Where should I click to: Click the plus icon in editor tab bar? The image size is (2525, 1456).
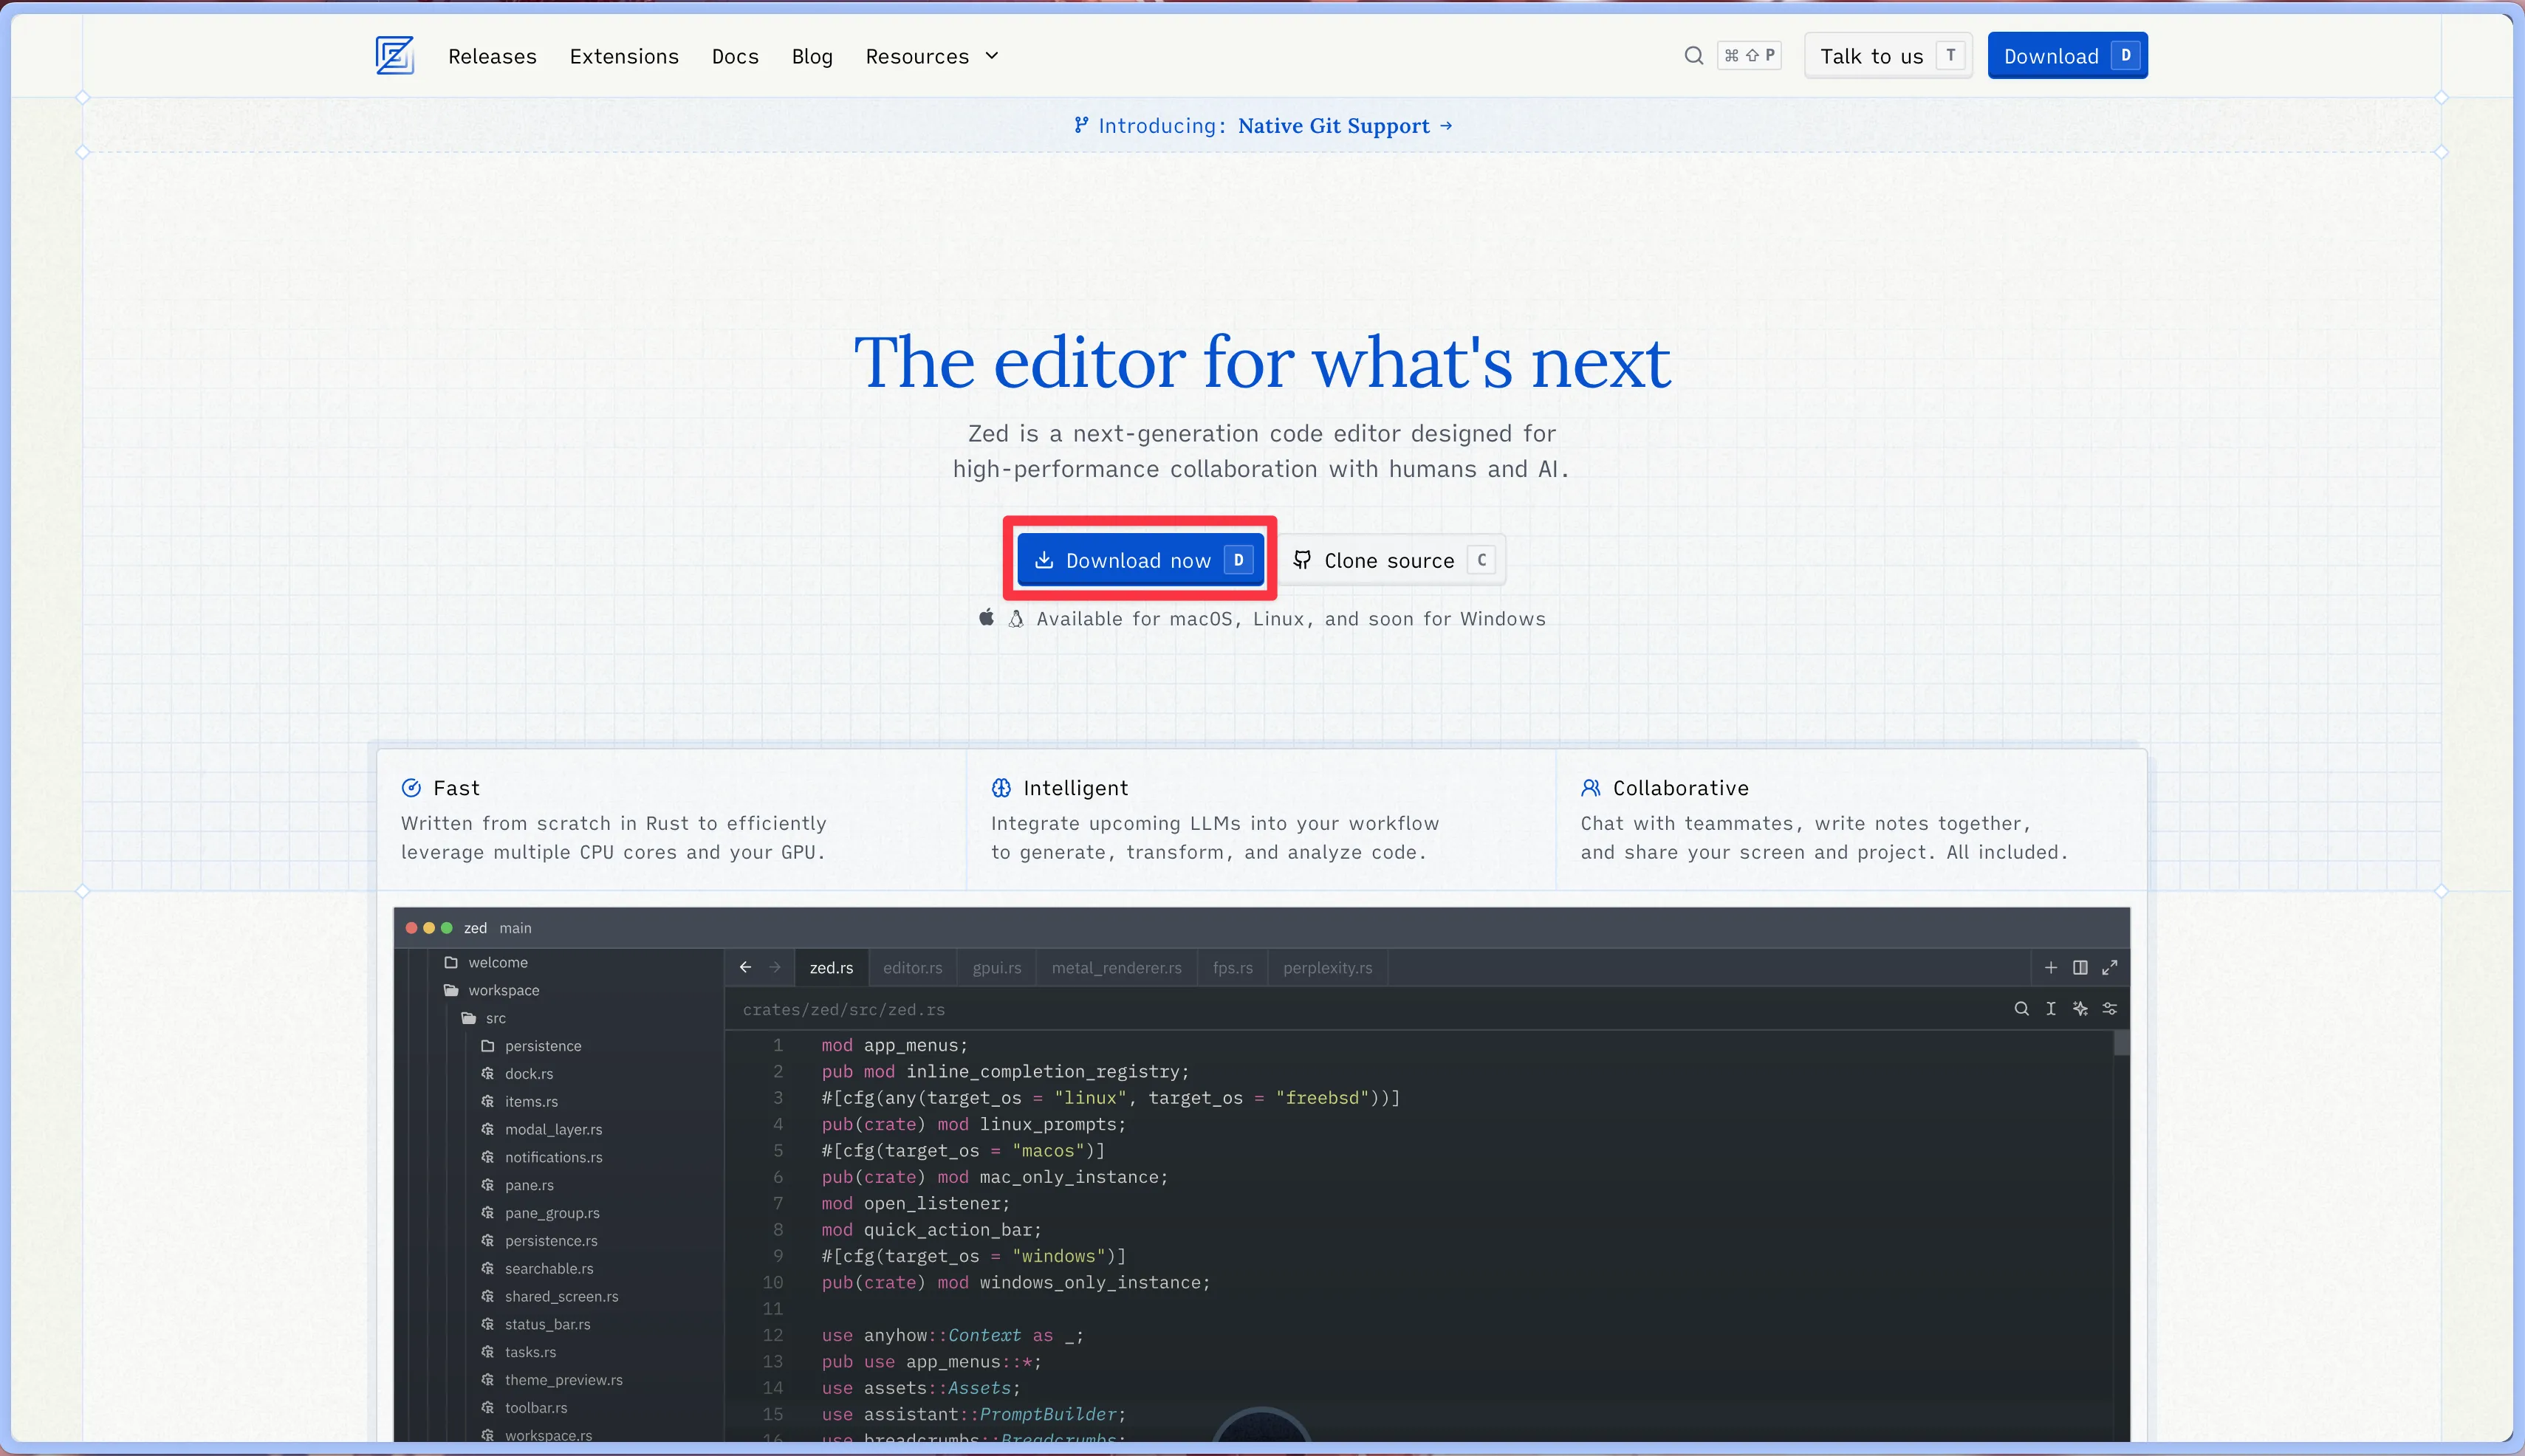(x=2050, y=967)
